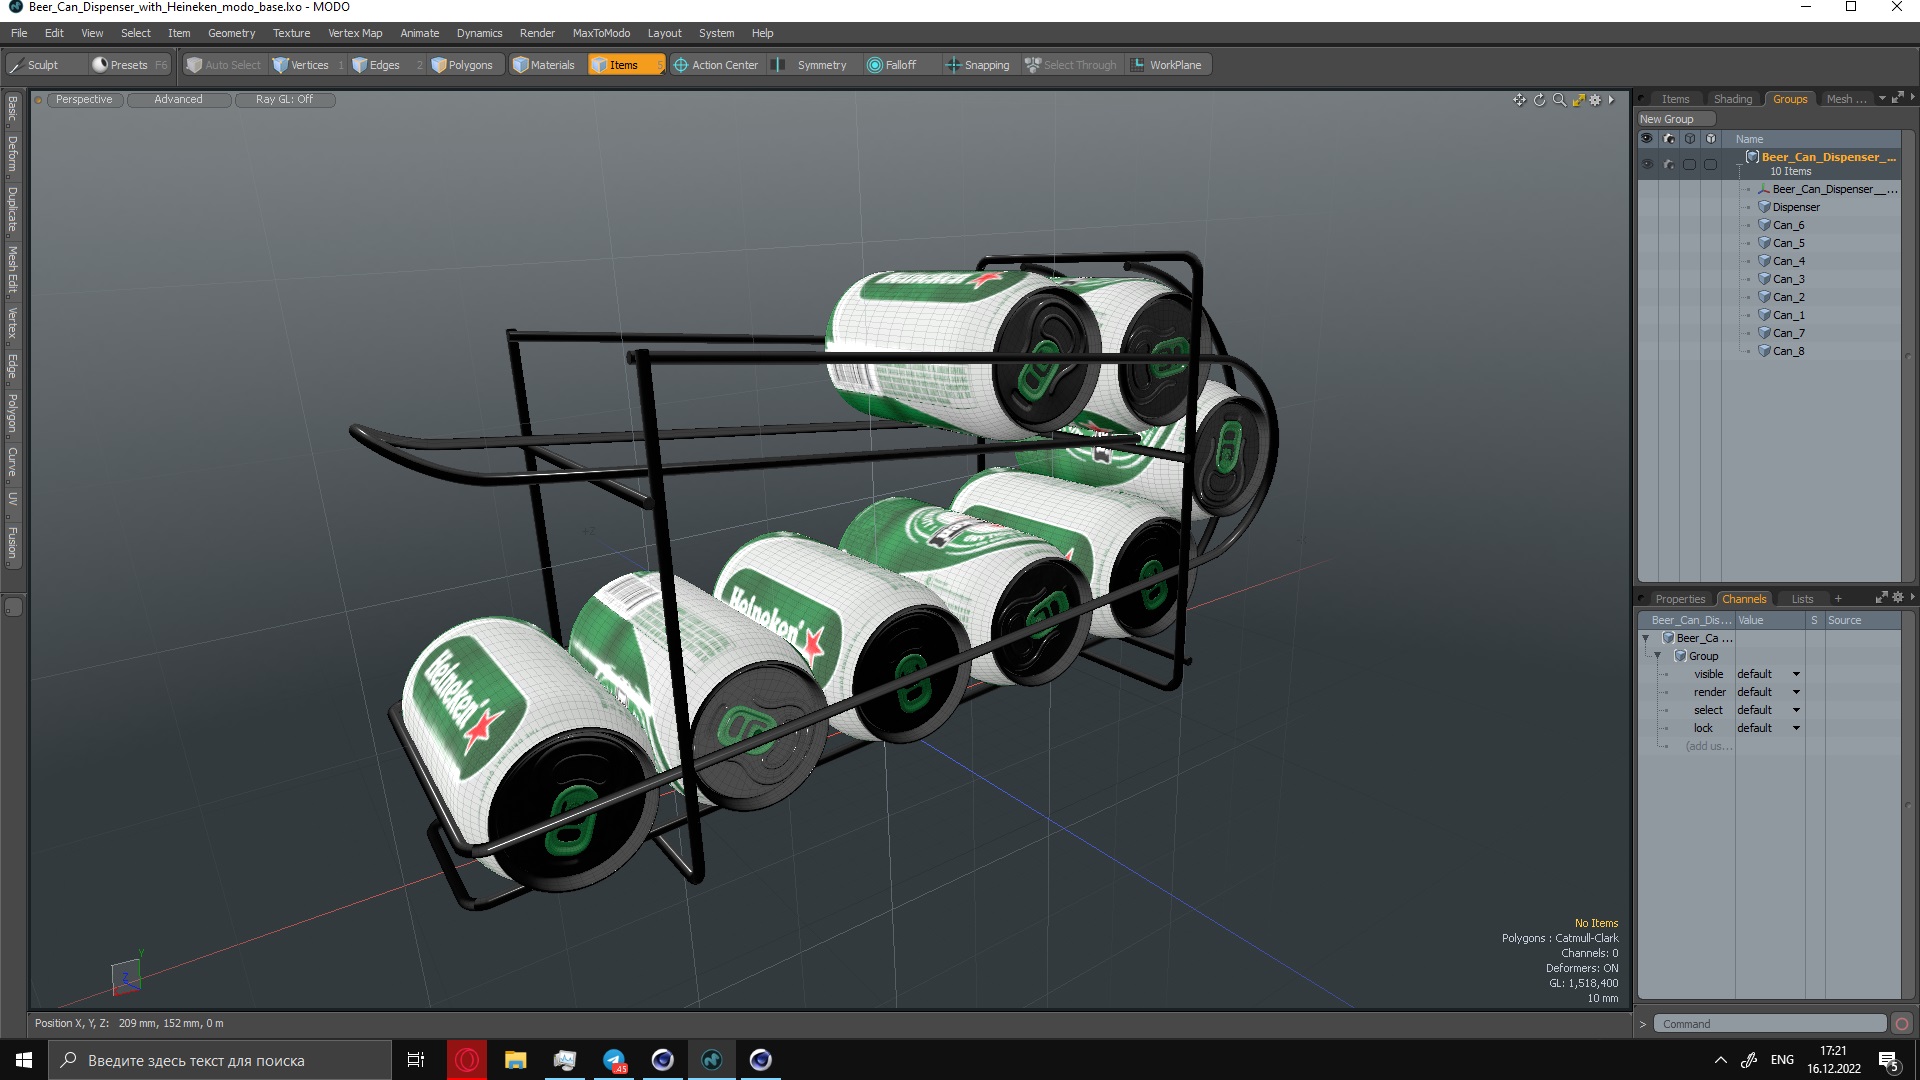This screenshot has width=1920, height=1080.
Task: Toggle Symmetry on or off
Action: coord(812,65)
